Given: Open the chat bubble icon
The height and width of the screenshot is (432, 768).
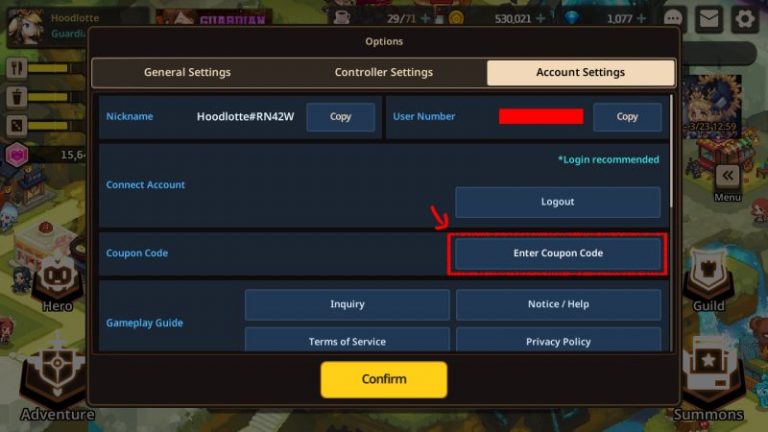Looking at the screenshot, I should tap(673, 19).
